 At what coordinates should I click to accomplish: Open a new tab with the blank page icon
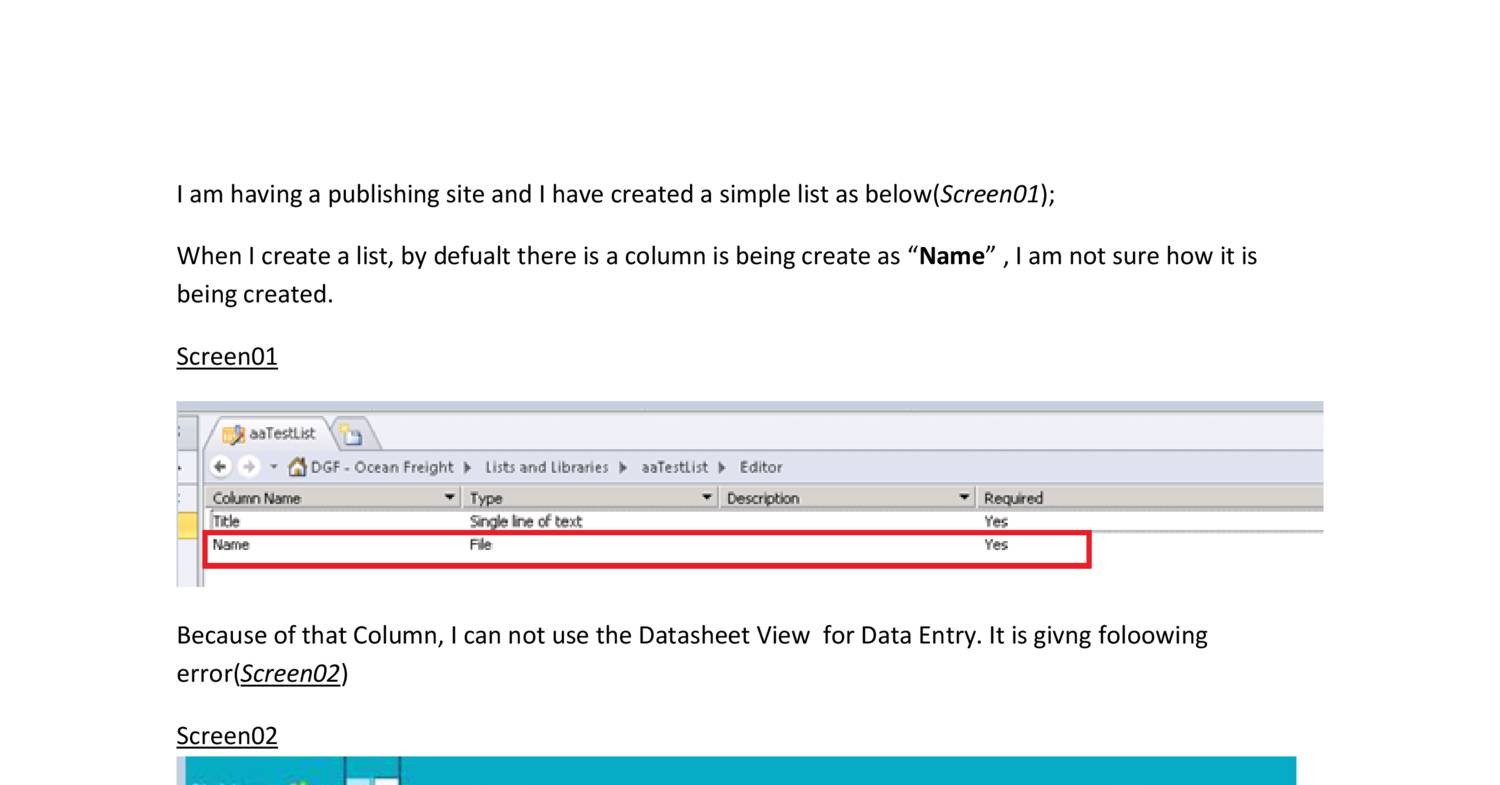350,434
